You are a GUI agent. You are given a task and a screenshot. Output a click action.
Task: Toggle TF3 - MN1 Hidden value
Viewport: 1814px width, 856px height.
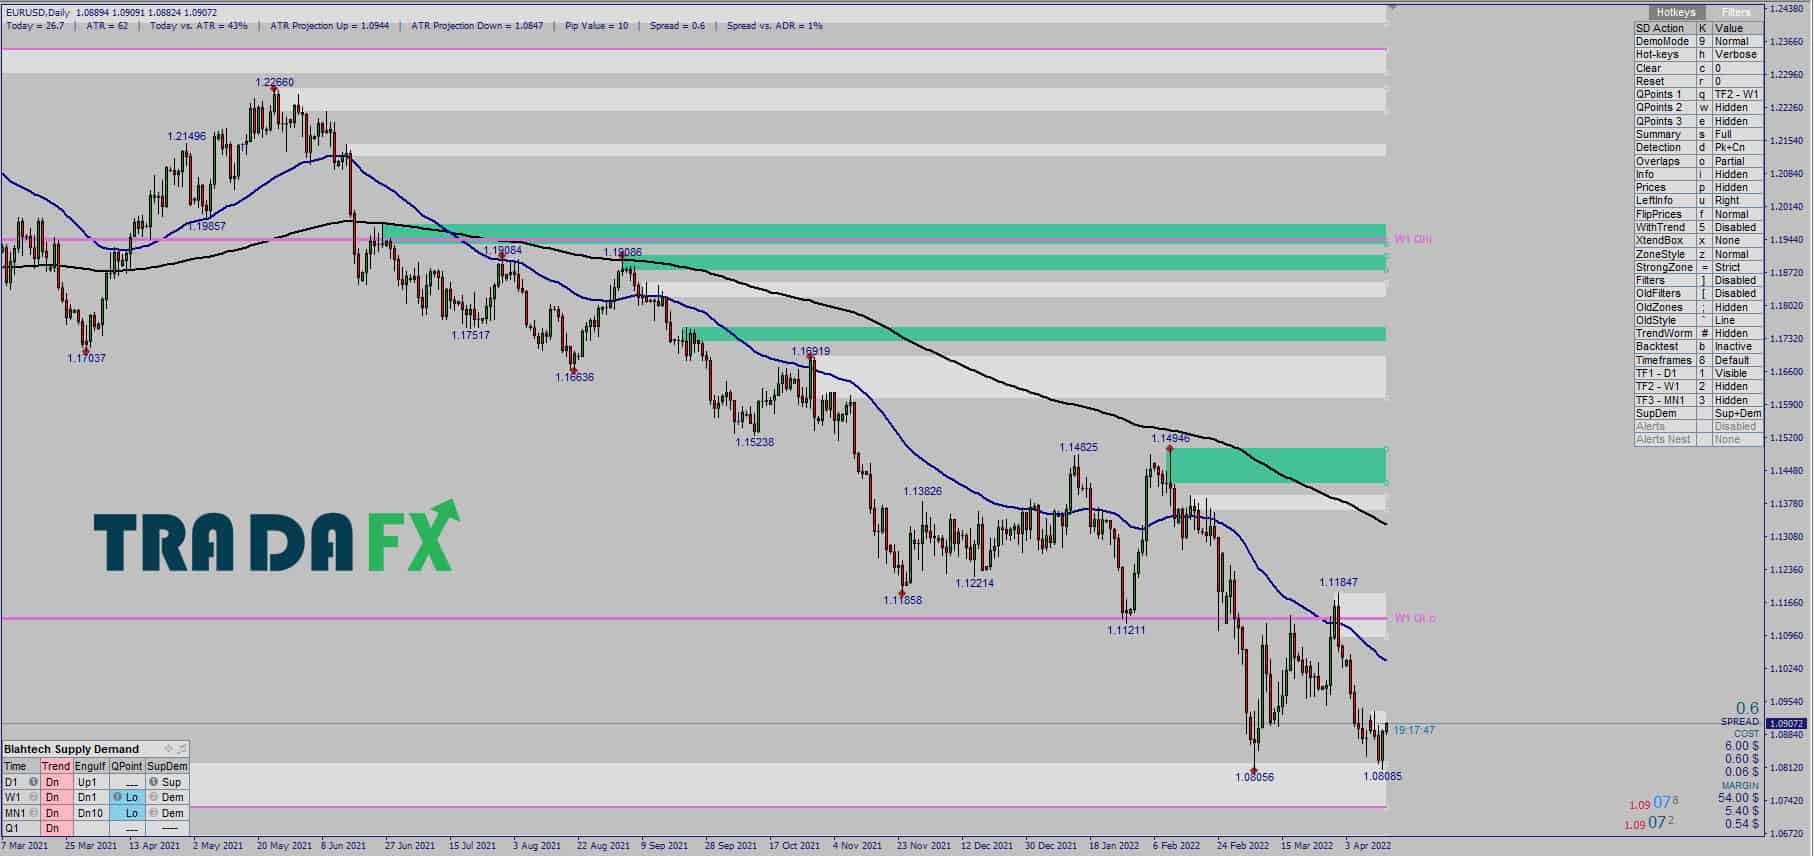(x=1737, y=400)
